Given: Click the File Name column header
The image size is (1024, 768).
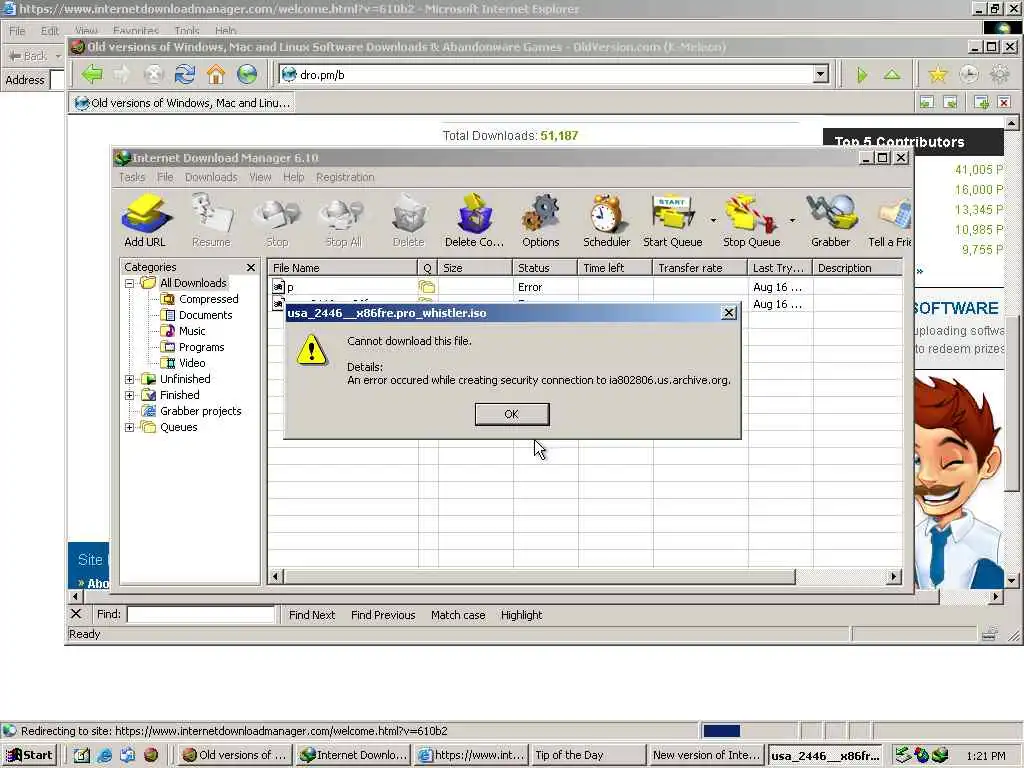Looking at the screenshot, I should point(343,268).
